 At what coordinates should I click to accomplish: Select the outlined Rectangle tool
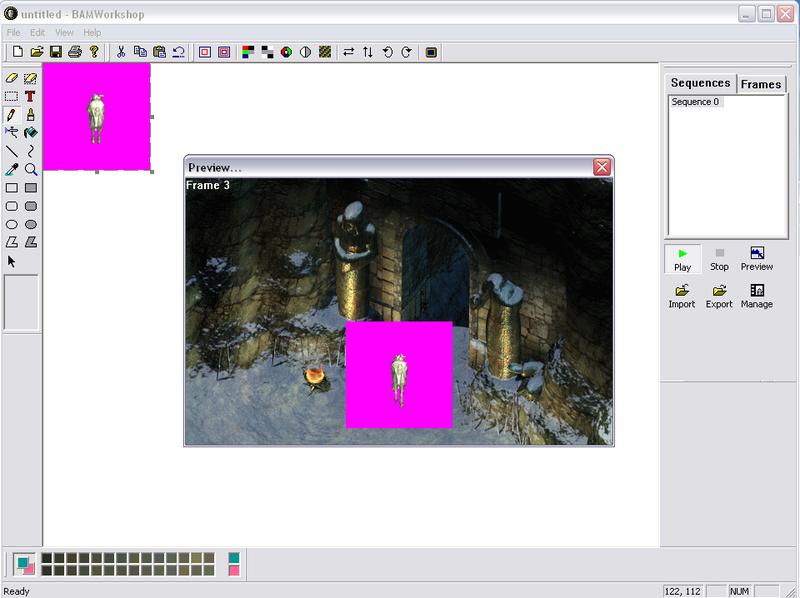11,188
